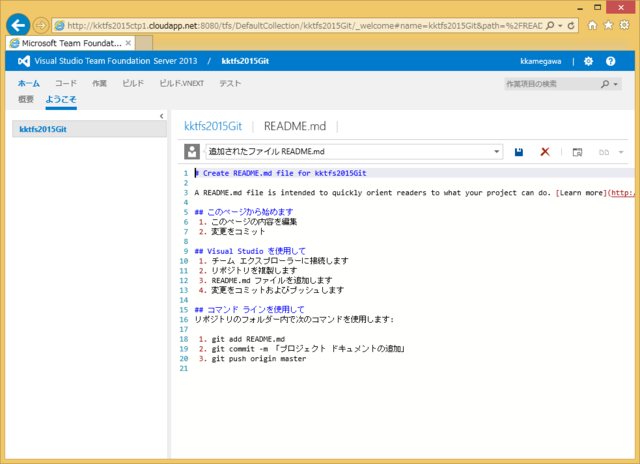Viewport: 640px width, 464px height.
Task: Click the refresh icon in address bar
Action: coord(571,26)
